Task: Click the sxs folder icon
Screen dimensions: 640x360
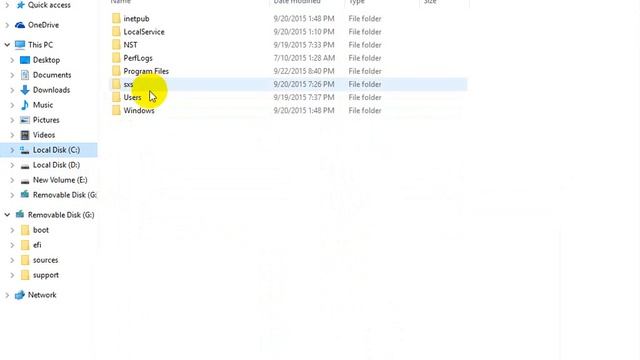Action: click(116, 84)
